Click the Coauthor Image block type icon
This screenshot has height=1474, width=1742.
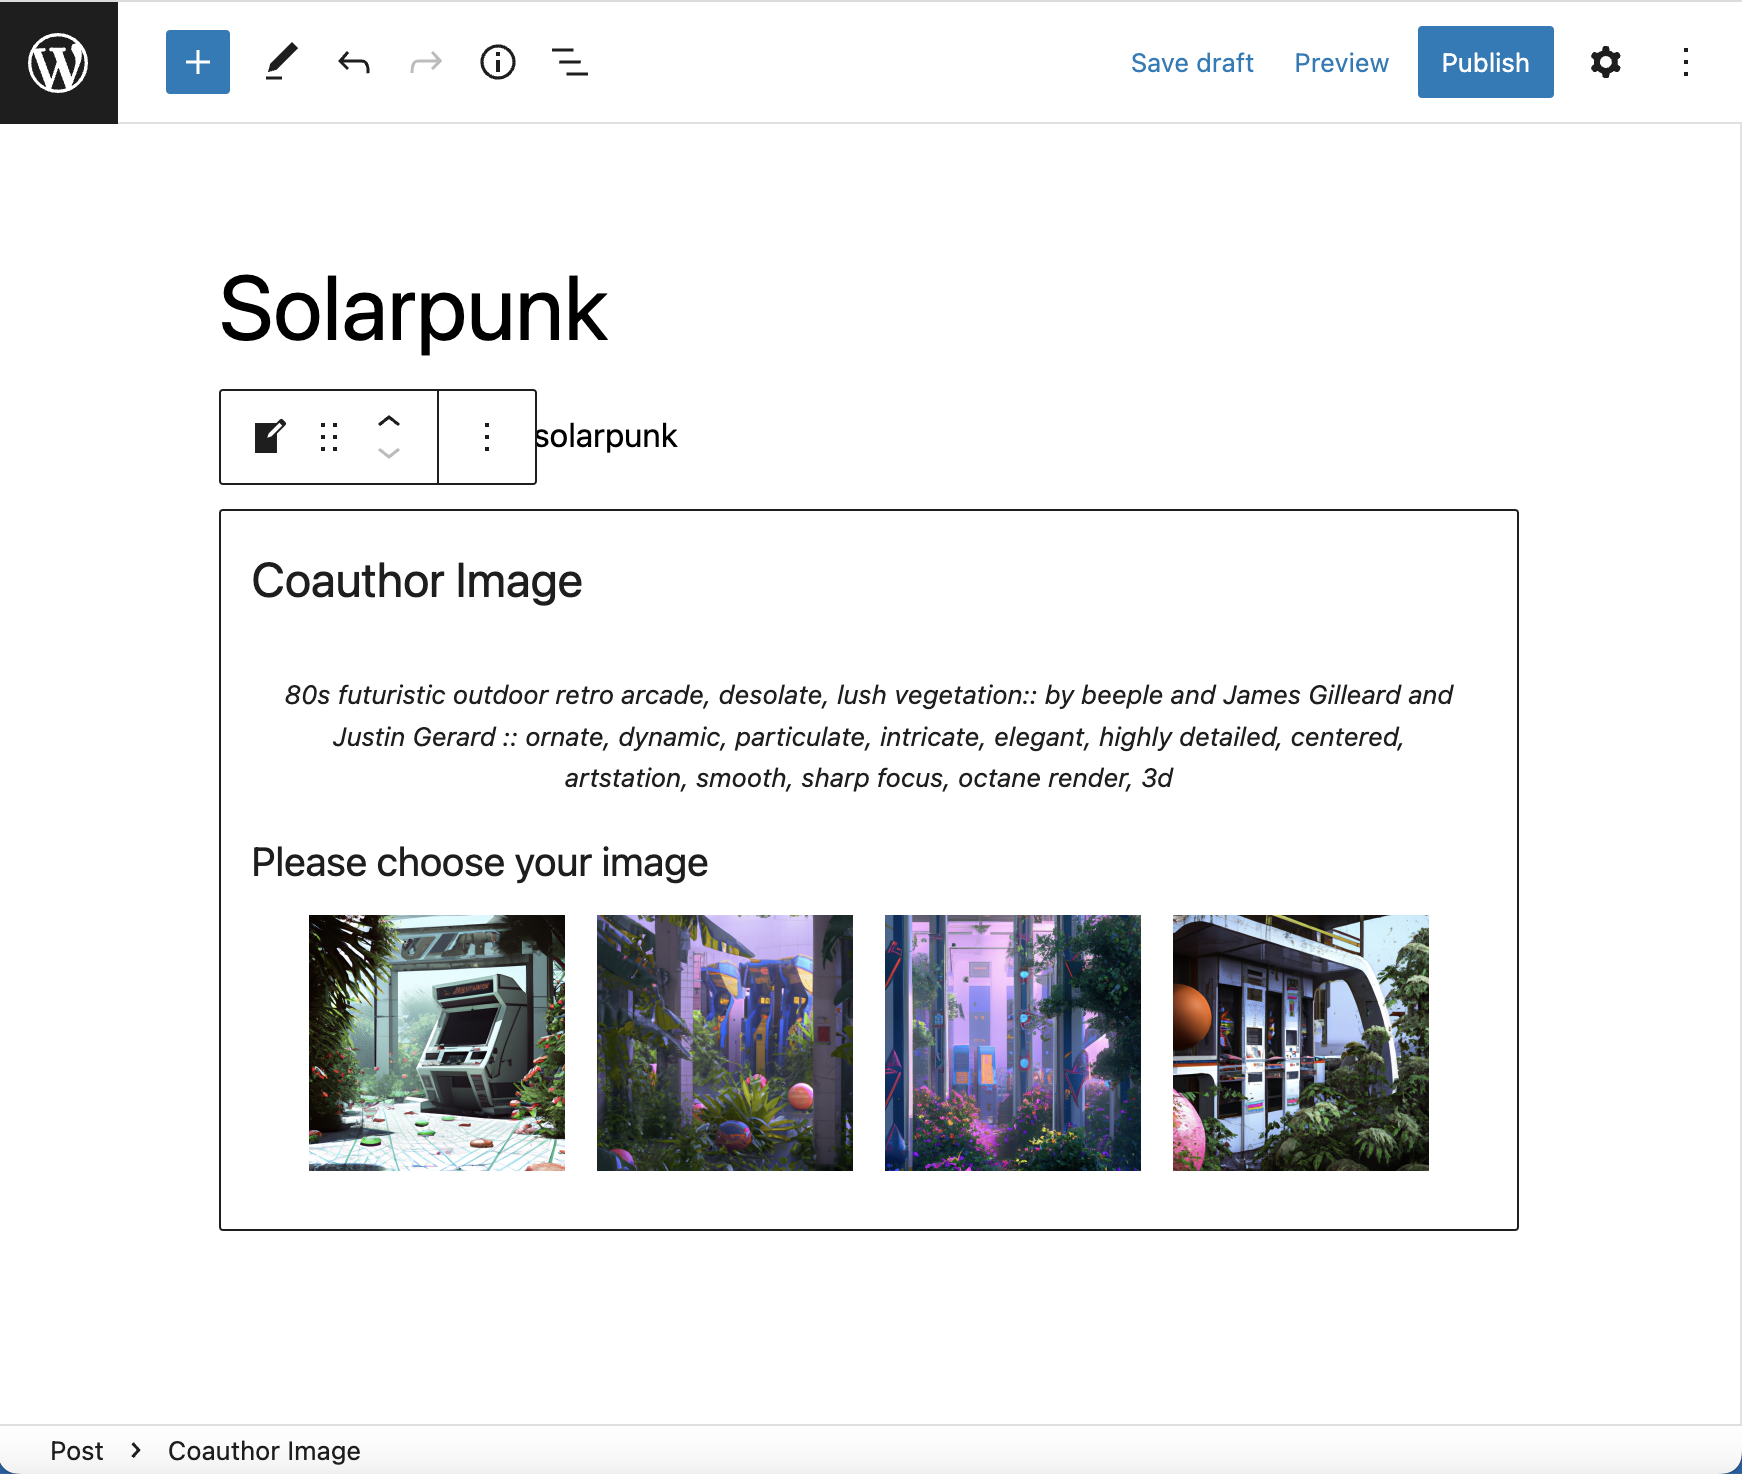coord(270,437)
